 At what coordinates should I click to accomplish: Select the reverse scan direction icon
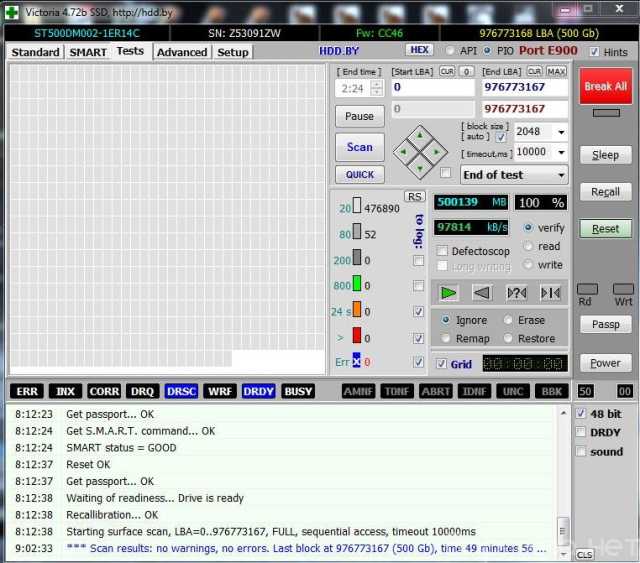click(482, 292)
